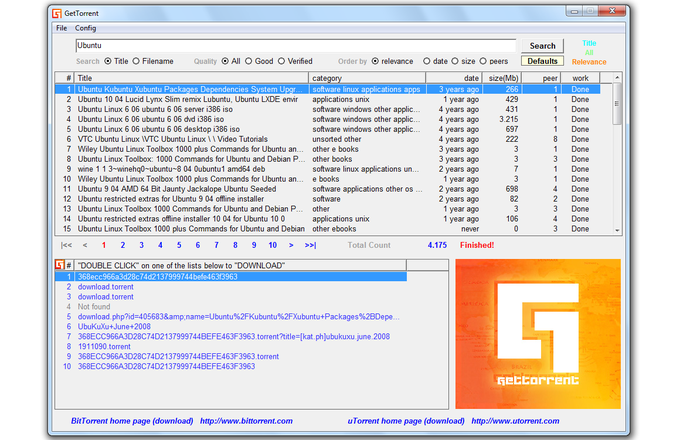Click the Title column header
680x440 pixels.
point(191,78)
